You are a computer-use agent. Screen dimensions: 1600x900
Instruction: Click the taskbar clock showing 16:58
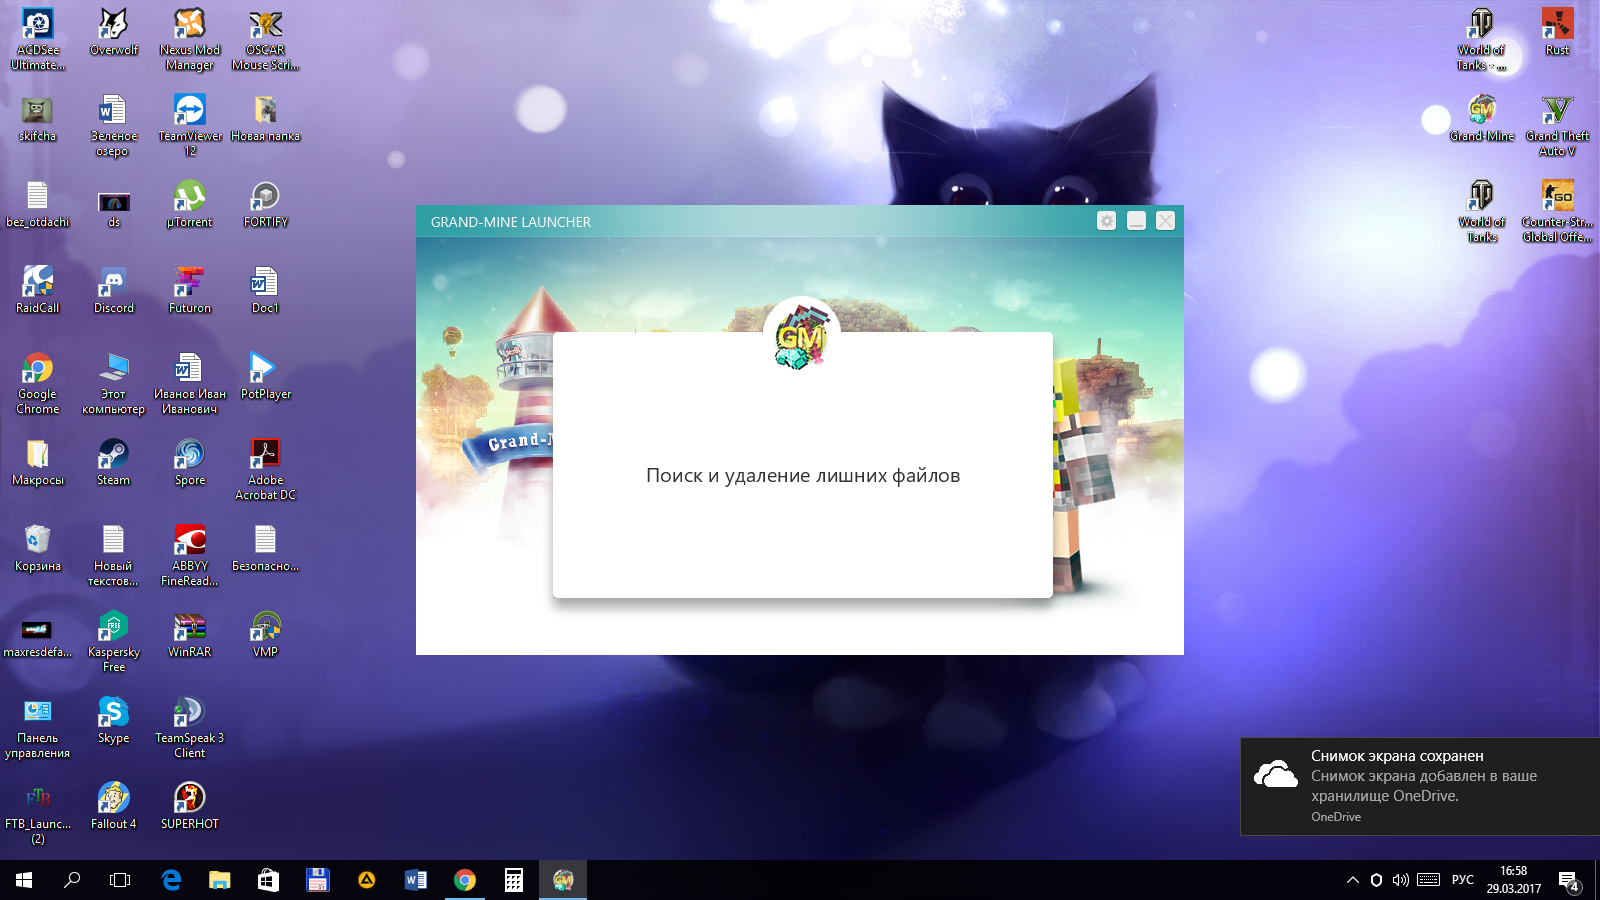coord(1514,880)
